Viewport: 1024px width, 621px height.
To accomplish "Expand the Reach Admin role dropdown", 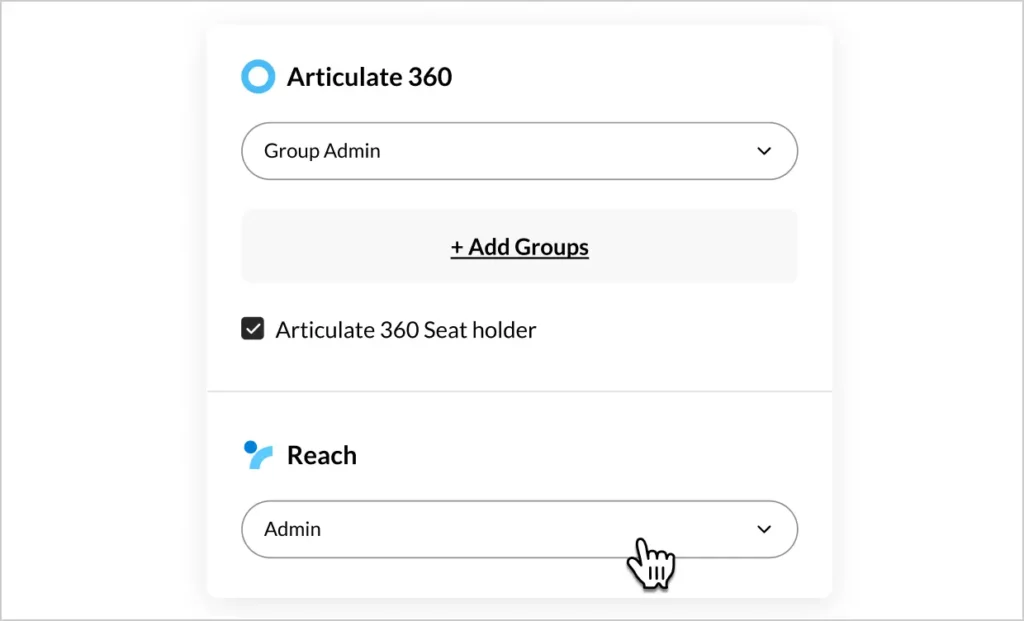I will [519, 529].
